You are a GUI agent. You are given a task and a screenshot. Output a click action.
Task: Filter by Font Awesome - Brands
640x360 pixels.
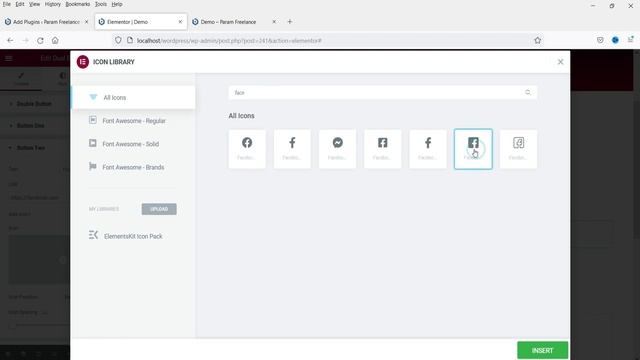tap(133, 167)
